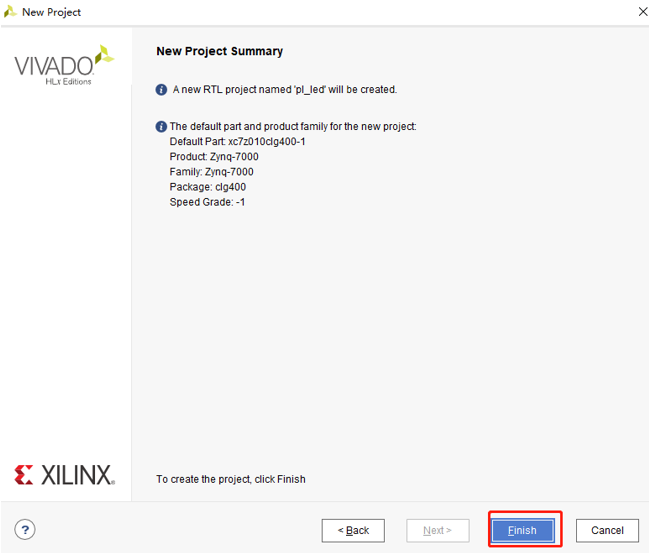
Task: Cancel the New Project wizard
Action: coord(607,530)
